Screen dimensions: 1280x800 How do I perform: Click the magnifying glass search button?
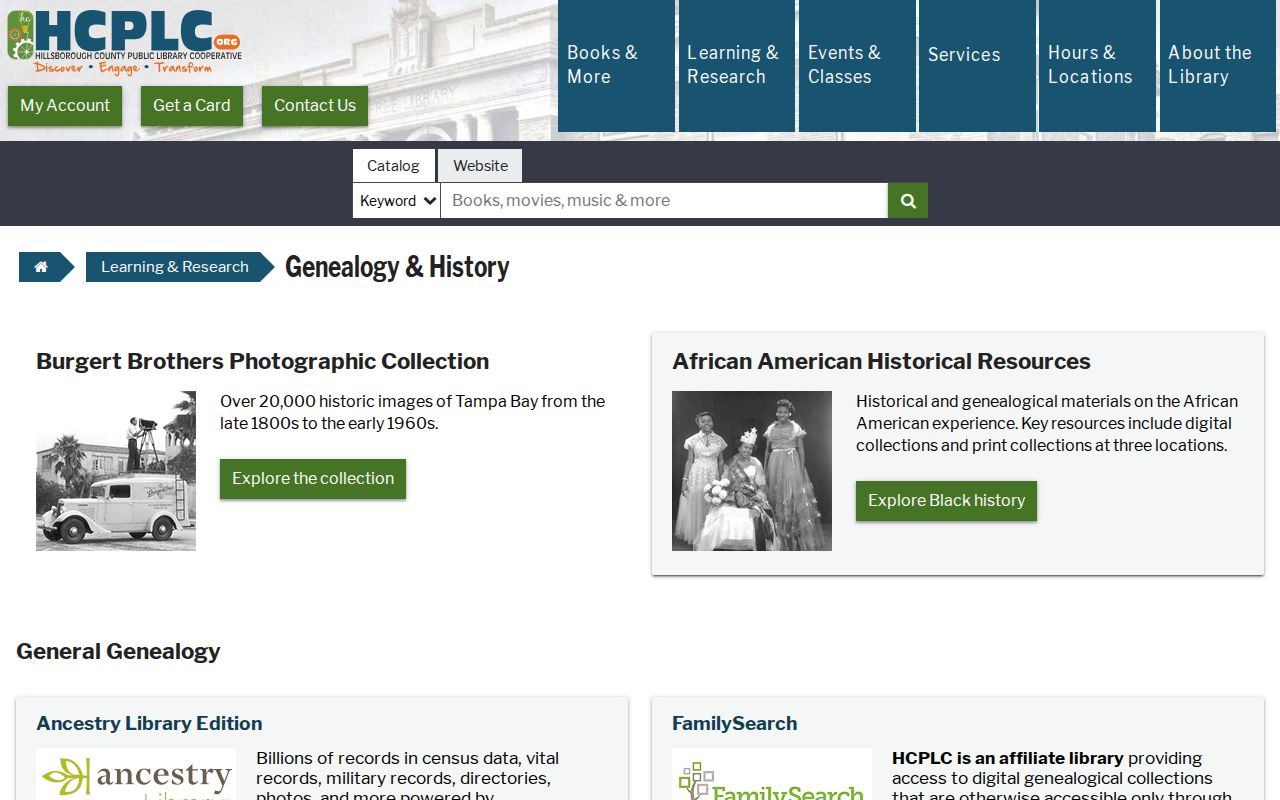pyautogui.click(x=908, y=200)
